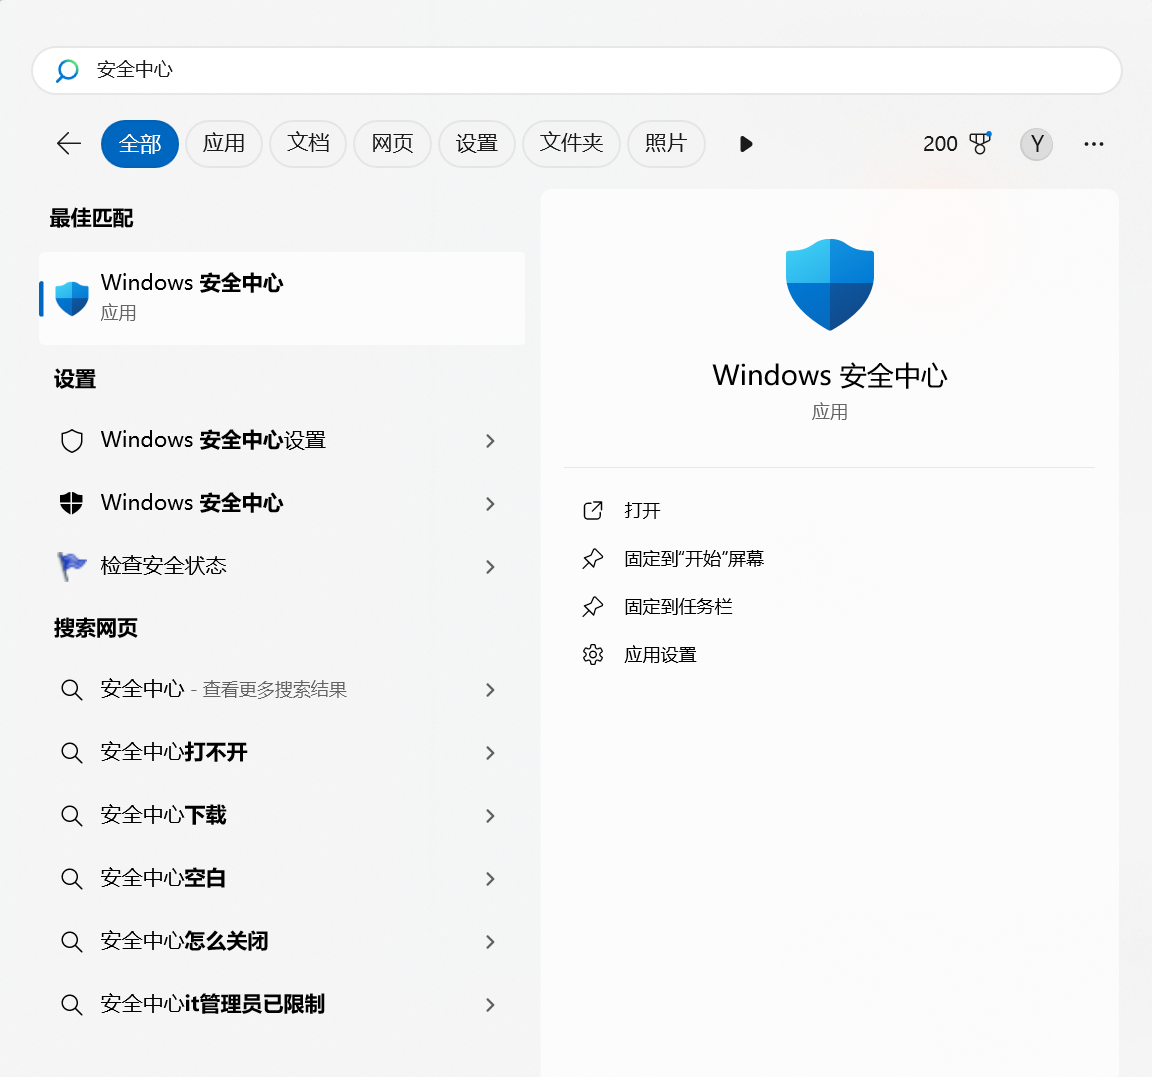1152x1077 pixels.
Task: Expand the Windows 安全中心设置 result chevron
Action: pos(490,441)
